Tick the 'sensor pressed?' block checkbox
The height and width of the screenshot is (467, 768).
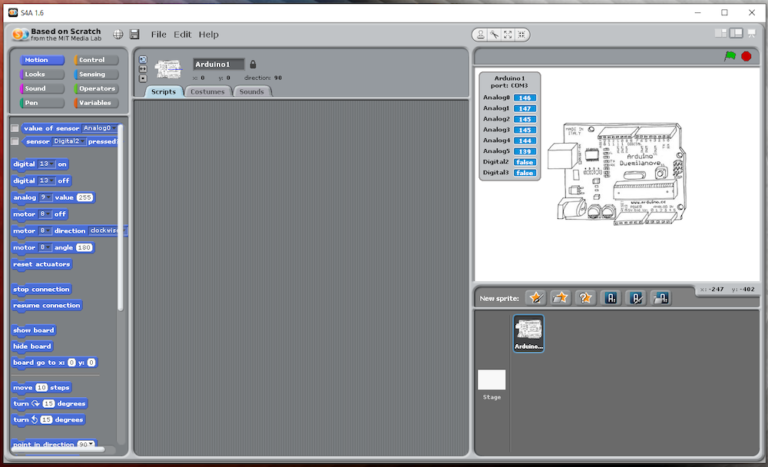[x=15, y=142]
